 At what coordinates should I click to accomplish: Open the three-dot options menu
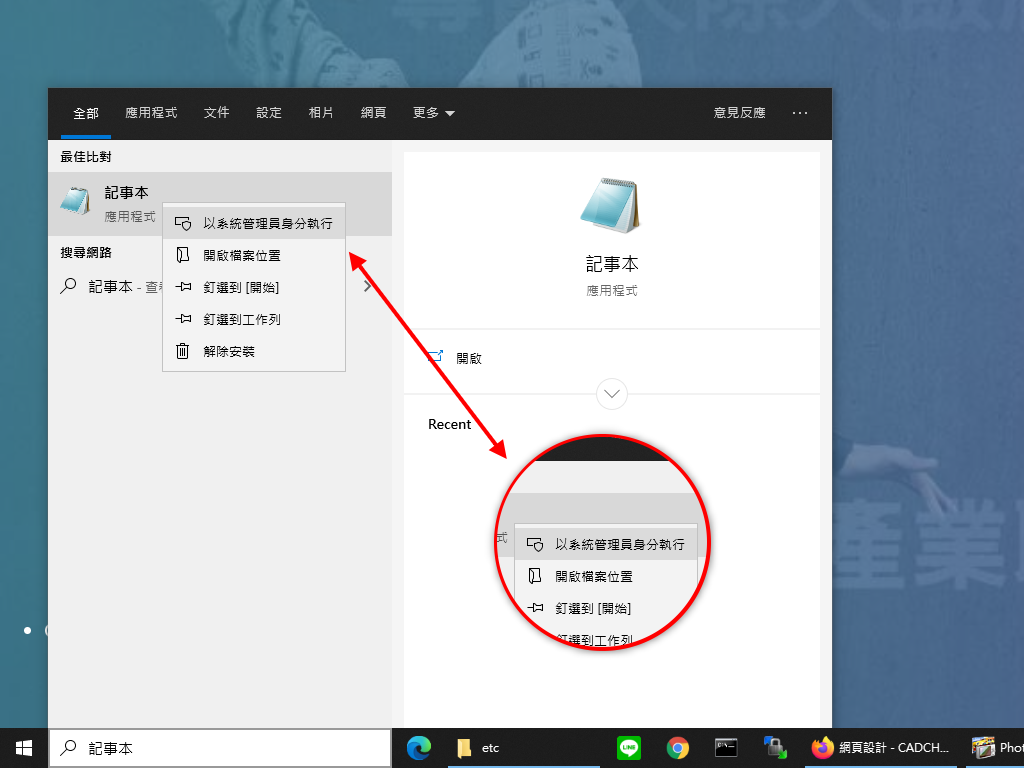[x=800, y=113]
